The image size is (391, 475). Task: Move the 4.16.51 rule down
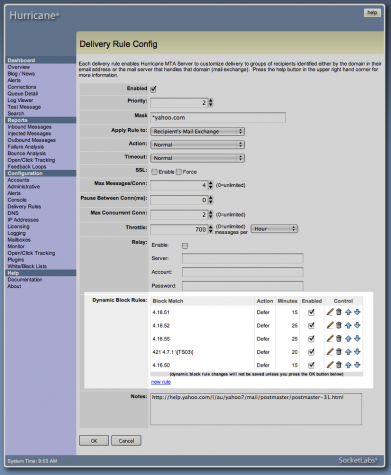357,312
